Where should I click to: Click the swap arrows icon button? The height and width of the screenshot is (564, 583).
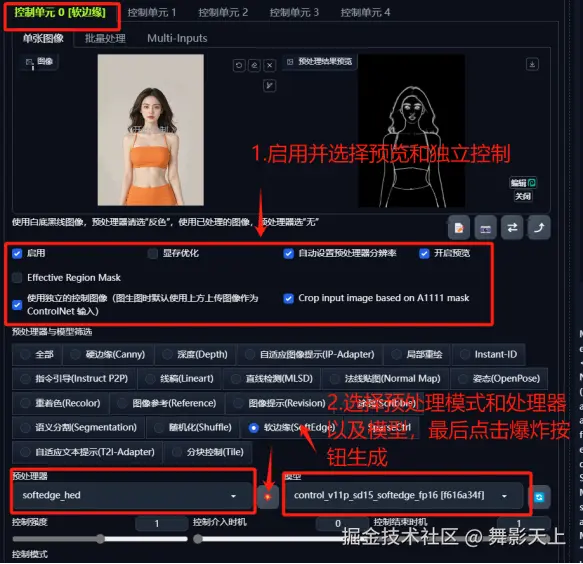pos(512,228)
